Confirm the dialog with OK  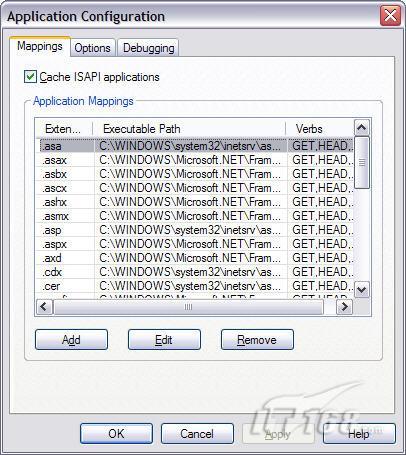click(116, 434)
